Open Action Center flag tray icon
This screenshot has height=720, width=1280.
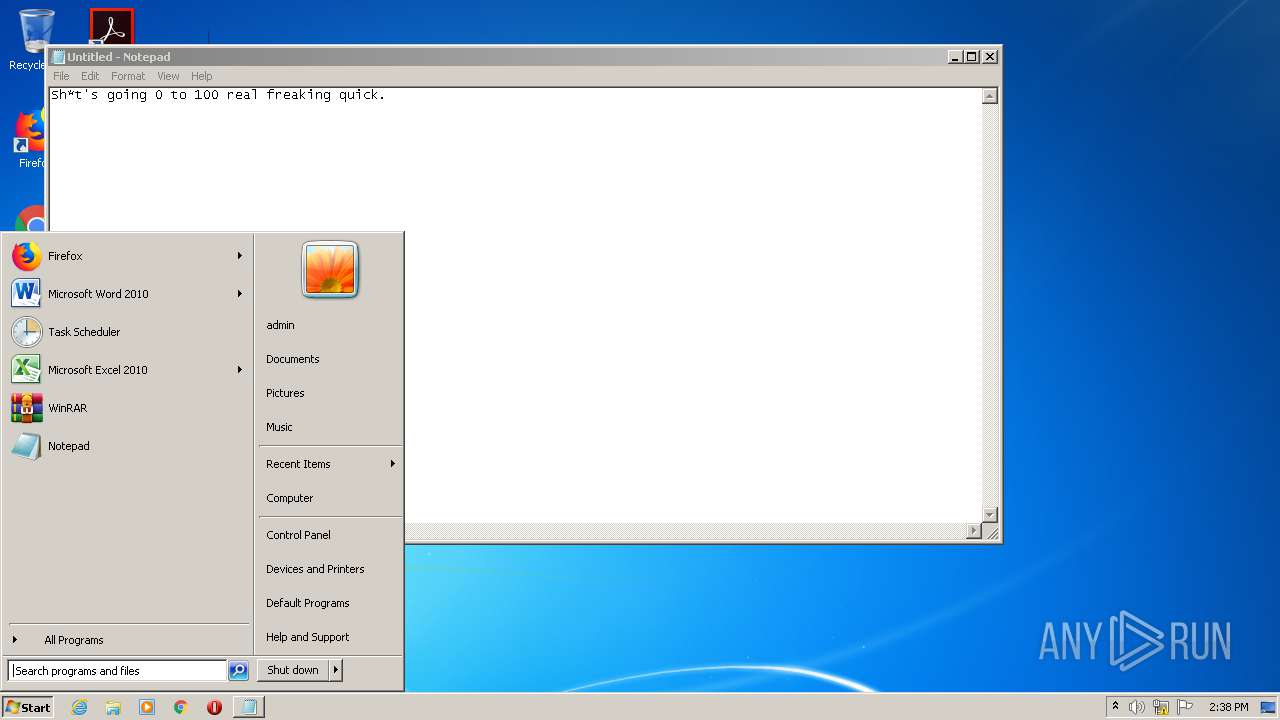(1185, 707)
